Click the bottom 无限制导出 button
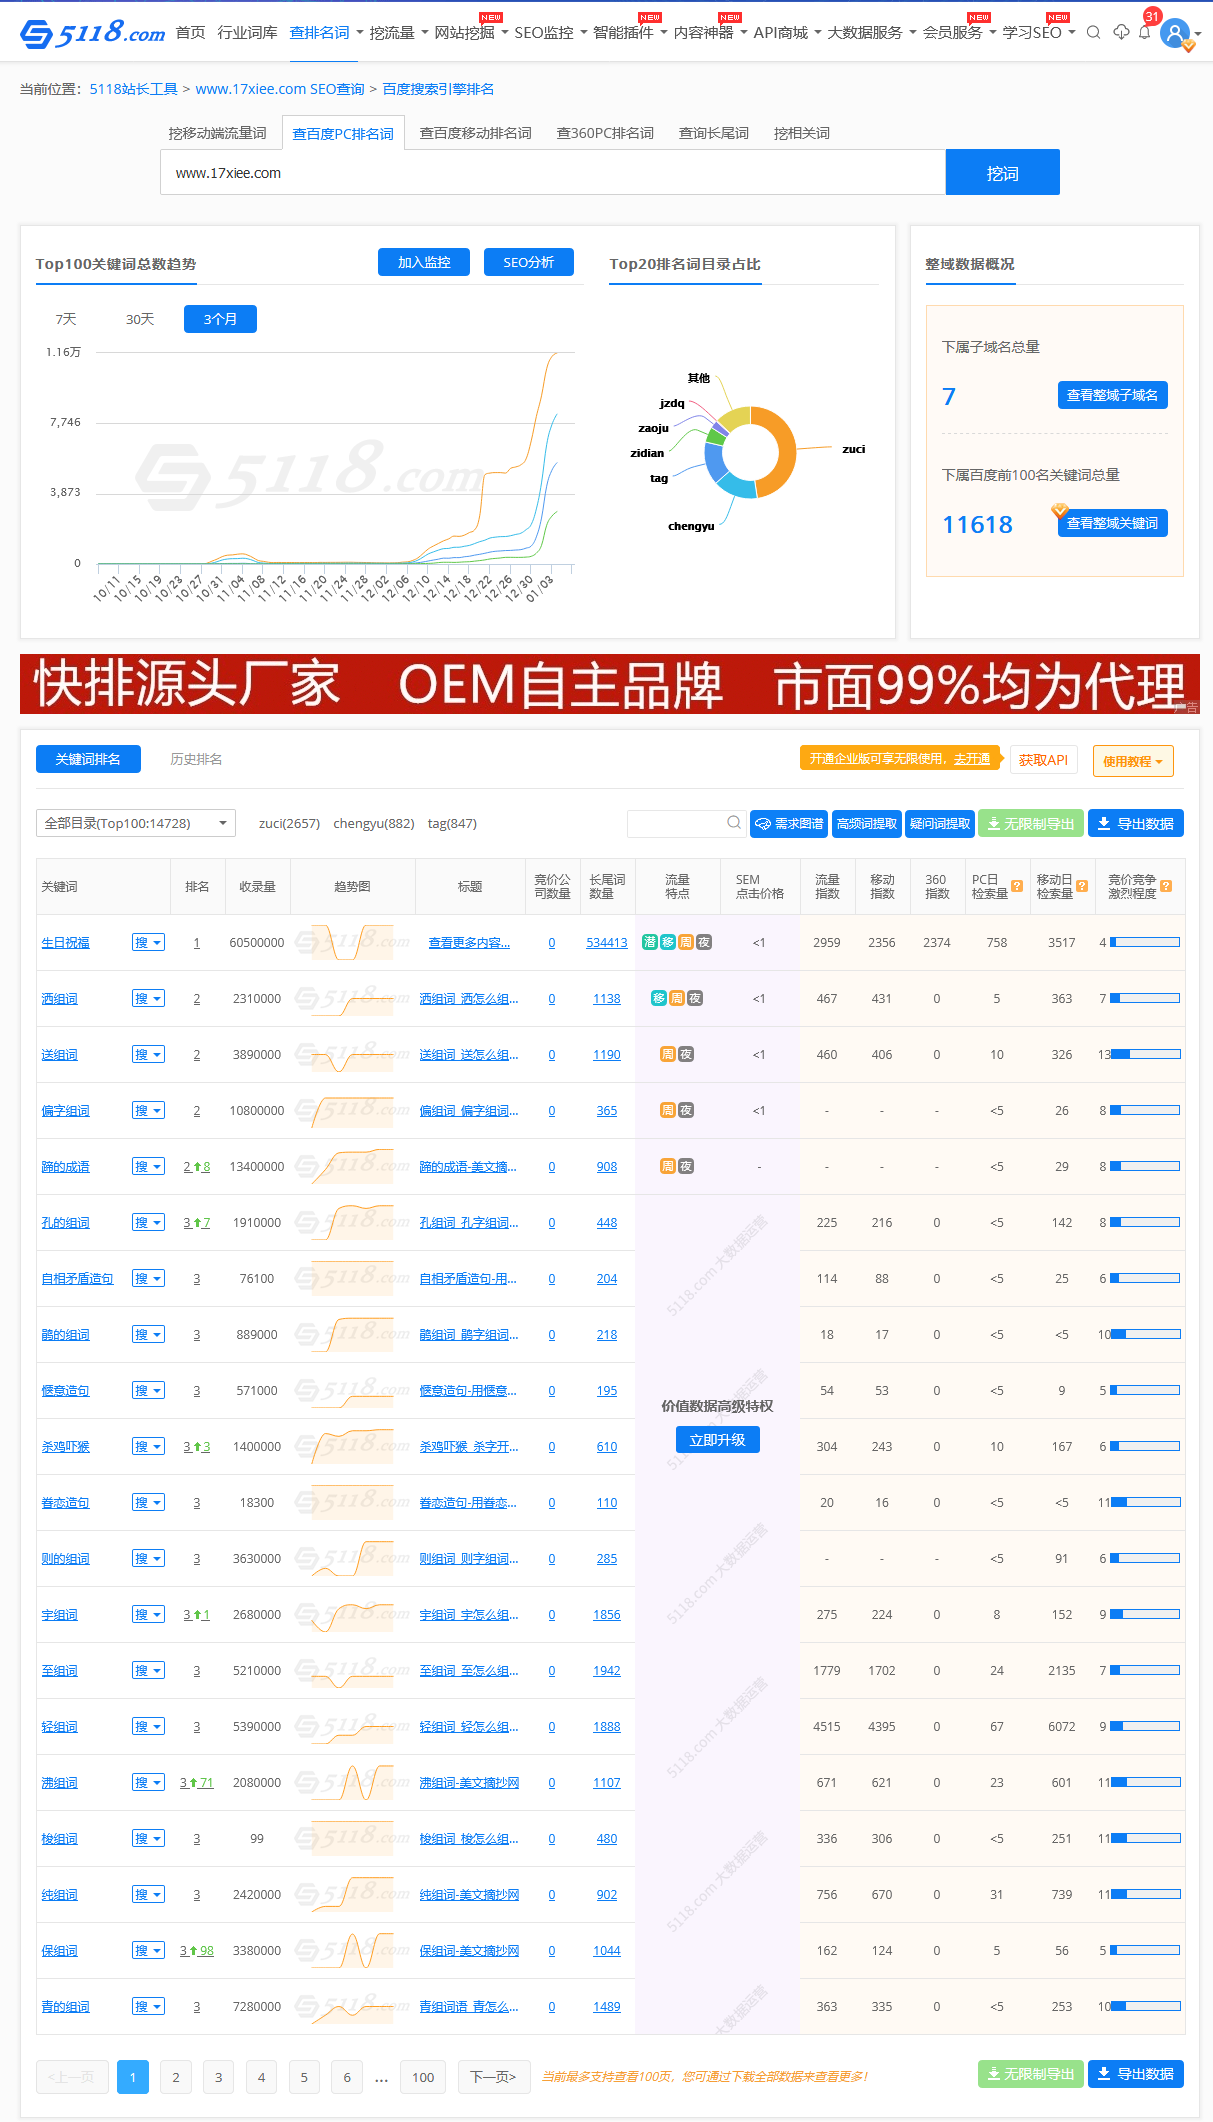 (x=1031, y=2074)
